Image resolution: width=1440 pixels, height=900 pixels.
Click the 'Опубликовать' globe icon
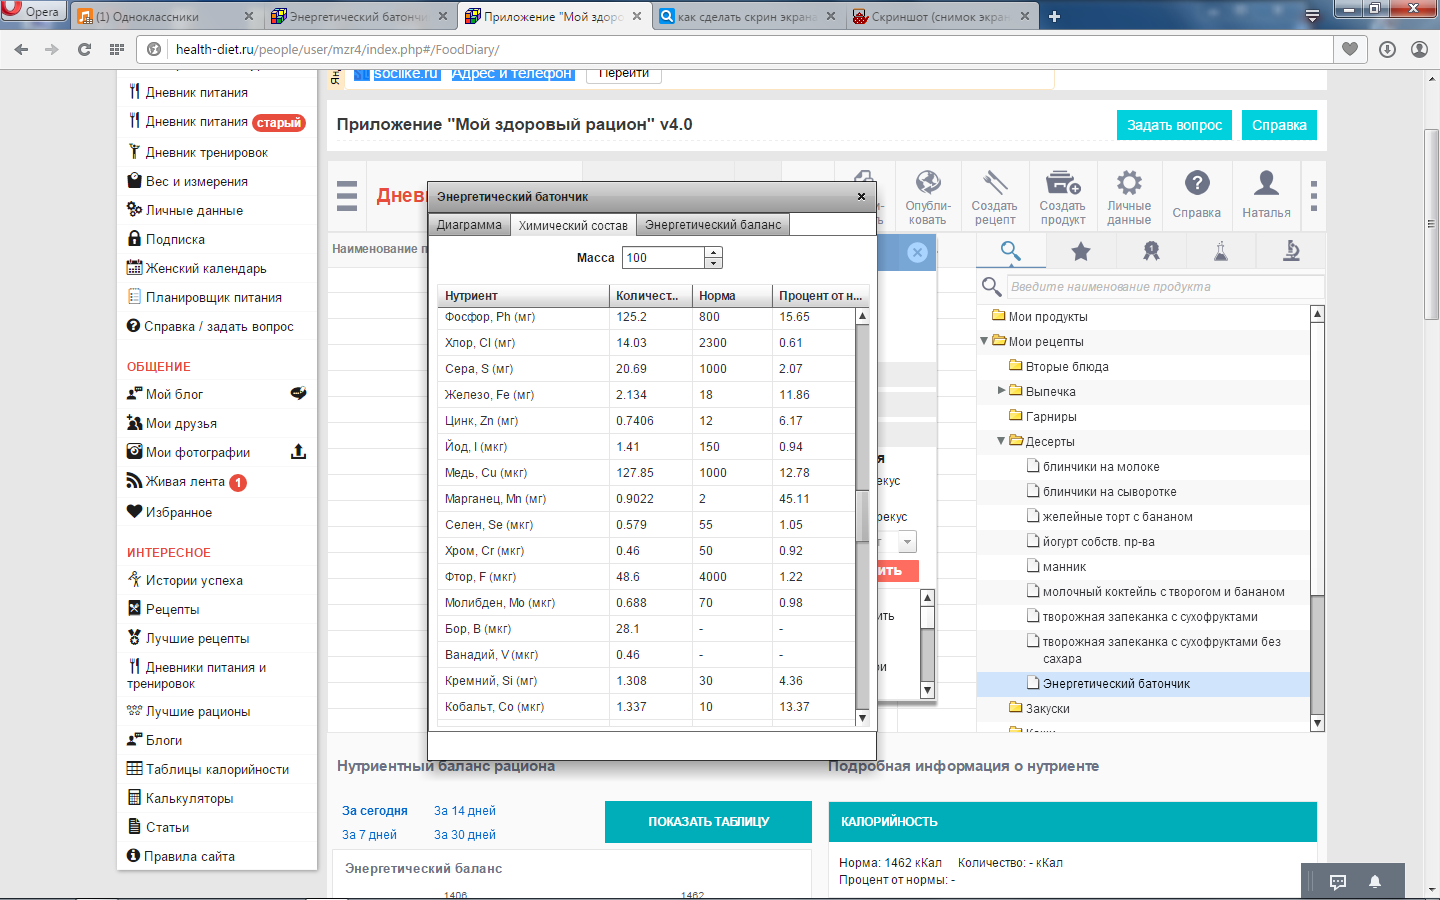(927, 184)
